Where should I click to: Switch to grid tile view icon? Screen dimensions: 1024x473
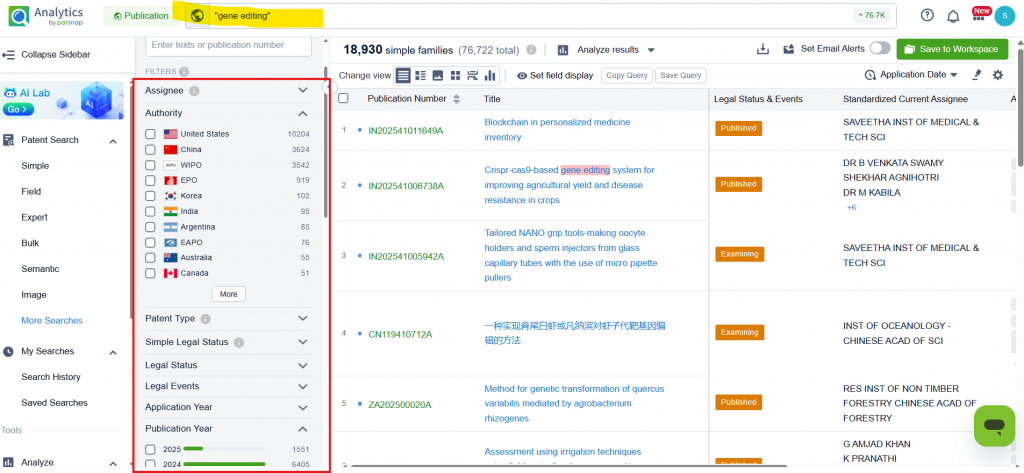[455, 76]
